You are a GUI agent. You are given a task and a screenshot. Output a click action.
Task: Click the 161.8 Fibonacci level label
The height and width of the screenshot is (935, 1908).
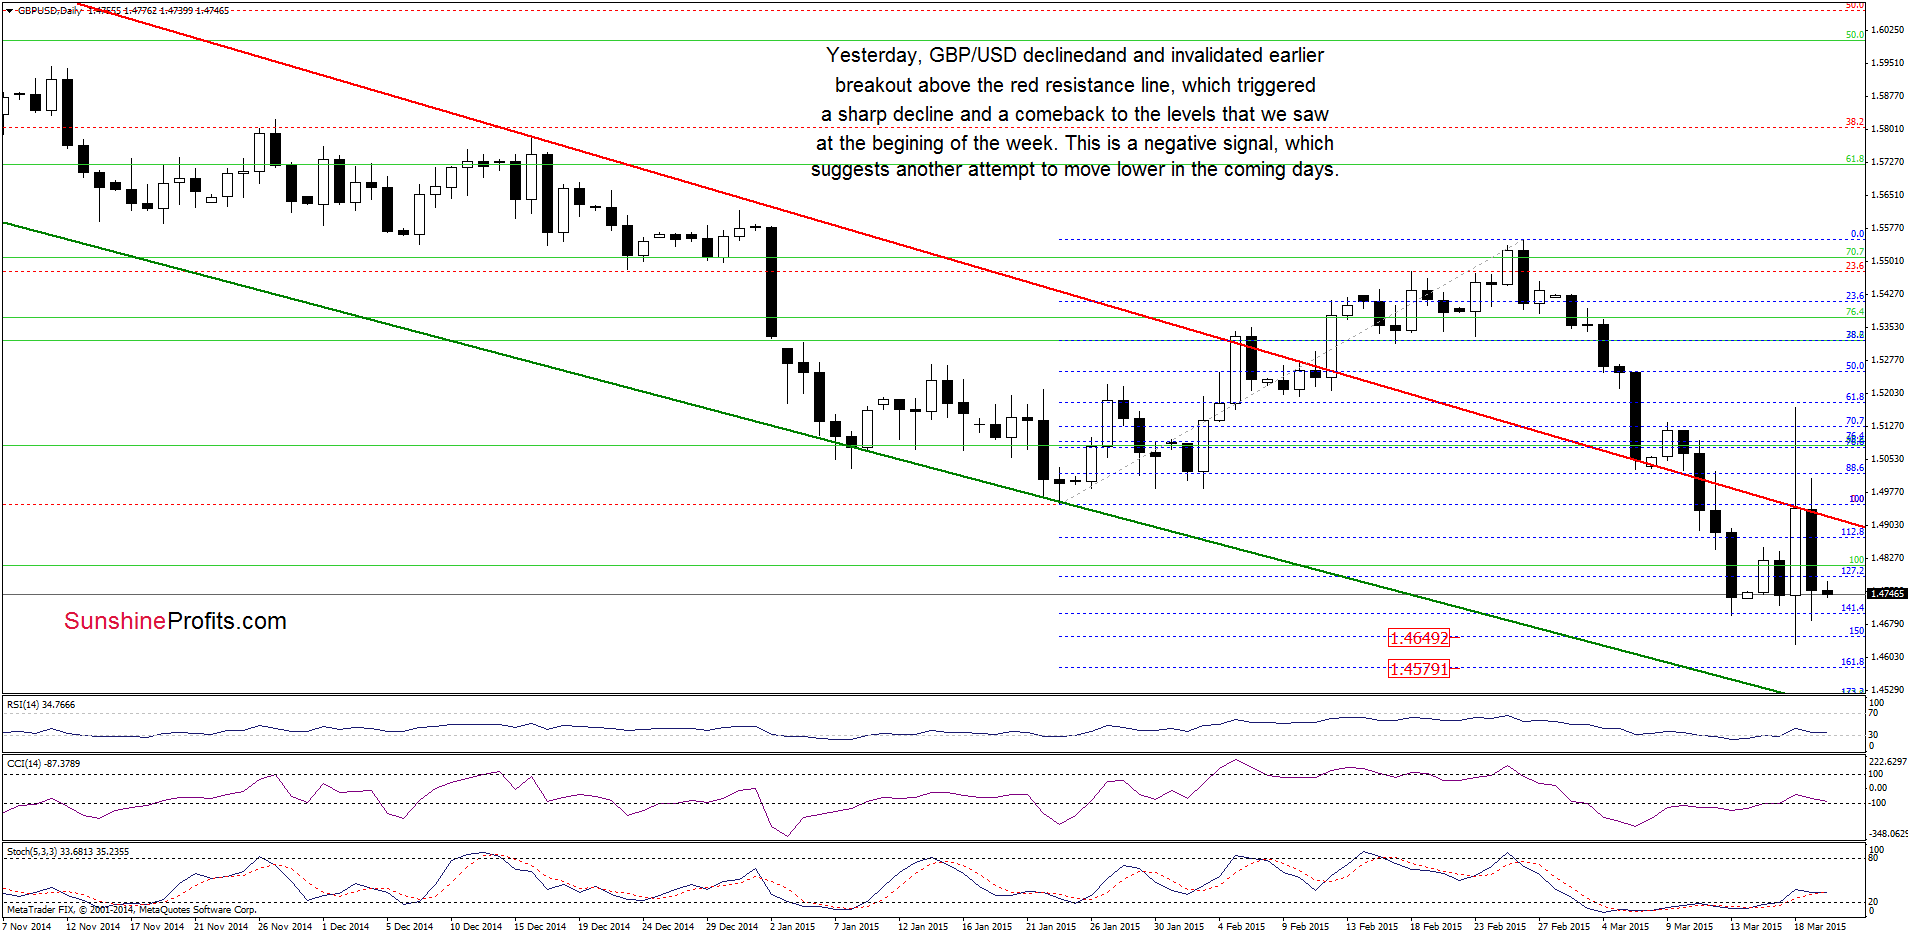pyautogui.click(x=1853, y=662)
